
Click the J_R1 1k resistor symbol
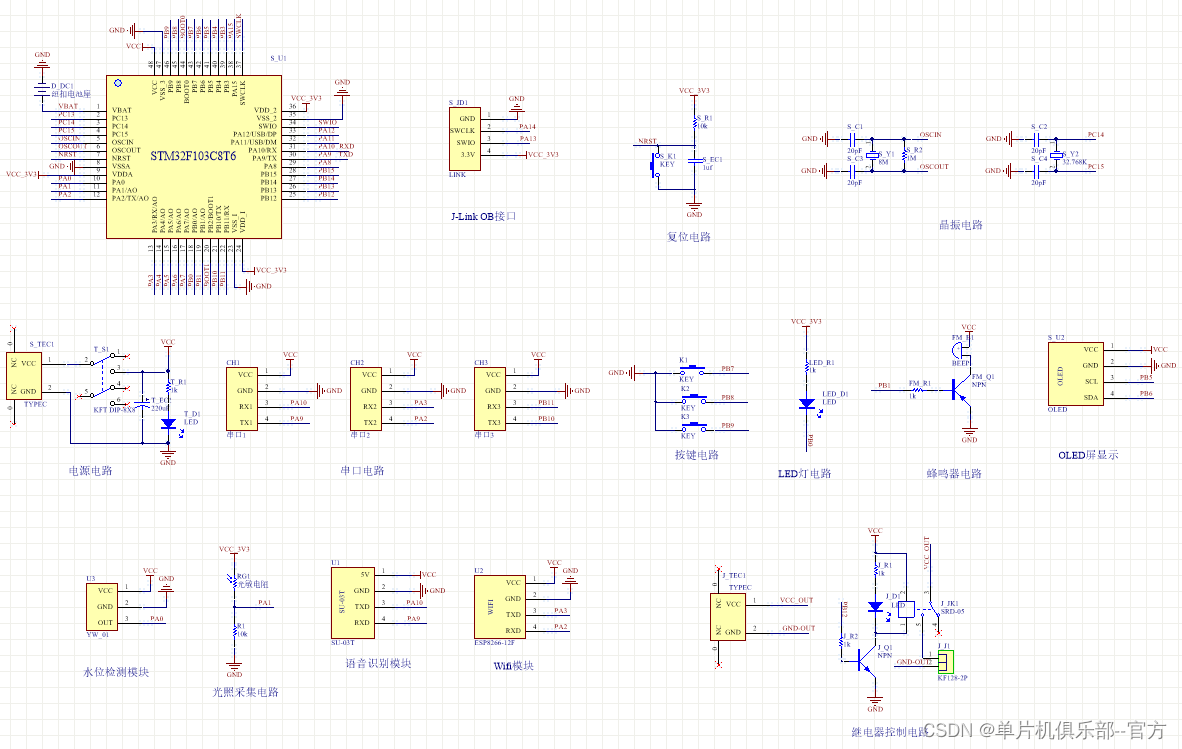(875, 569)
